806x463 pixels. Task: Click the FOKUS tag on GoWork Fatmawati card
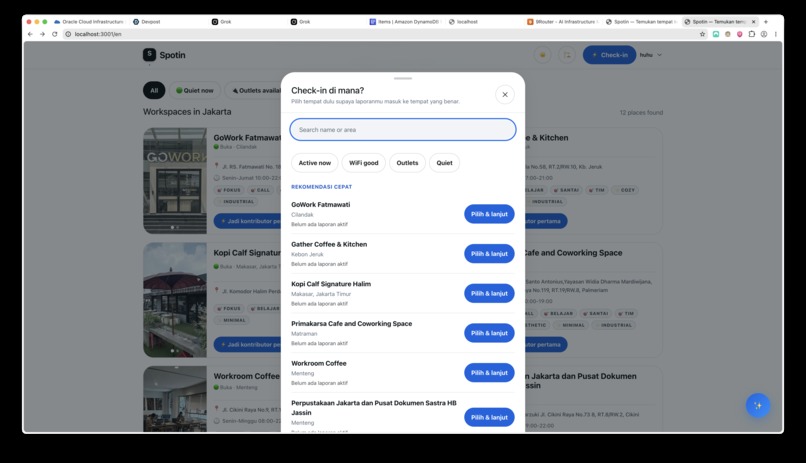[x=229, y=190]
